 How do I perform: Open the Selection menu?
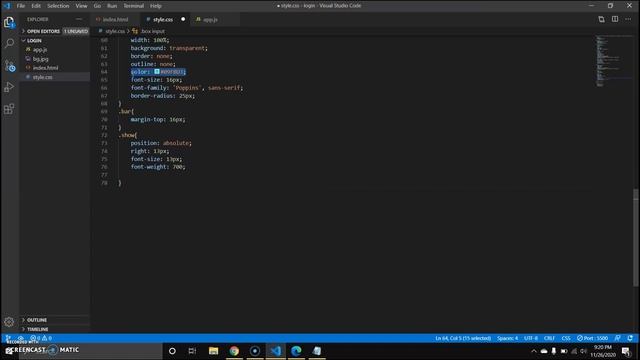pyautogui.click(x=58, y=6)
